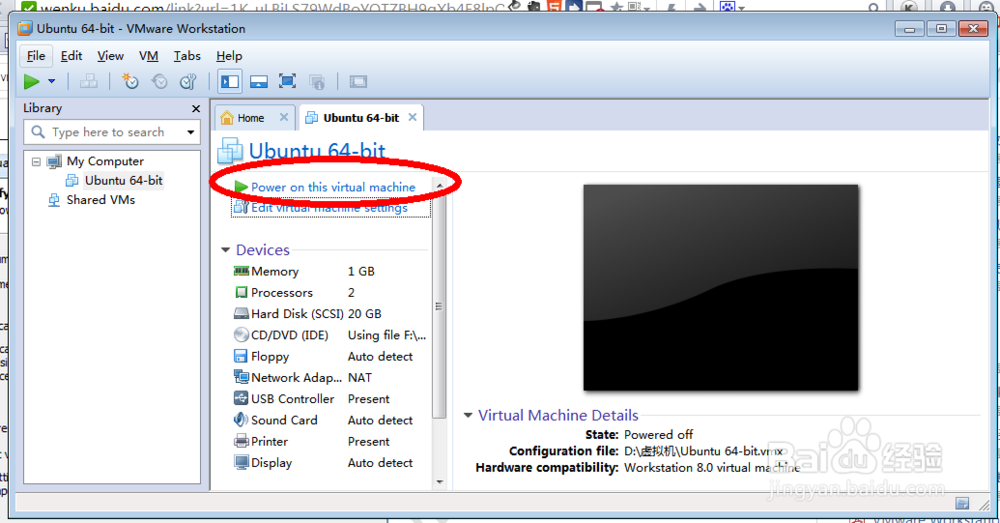Click the VM black screen preview thumbnail

pos(721,288)
